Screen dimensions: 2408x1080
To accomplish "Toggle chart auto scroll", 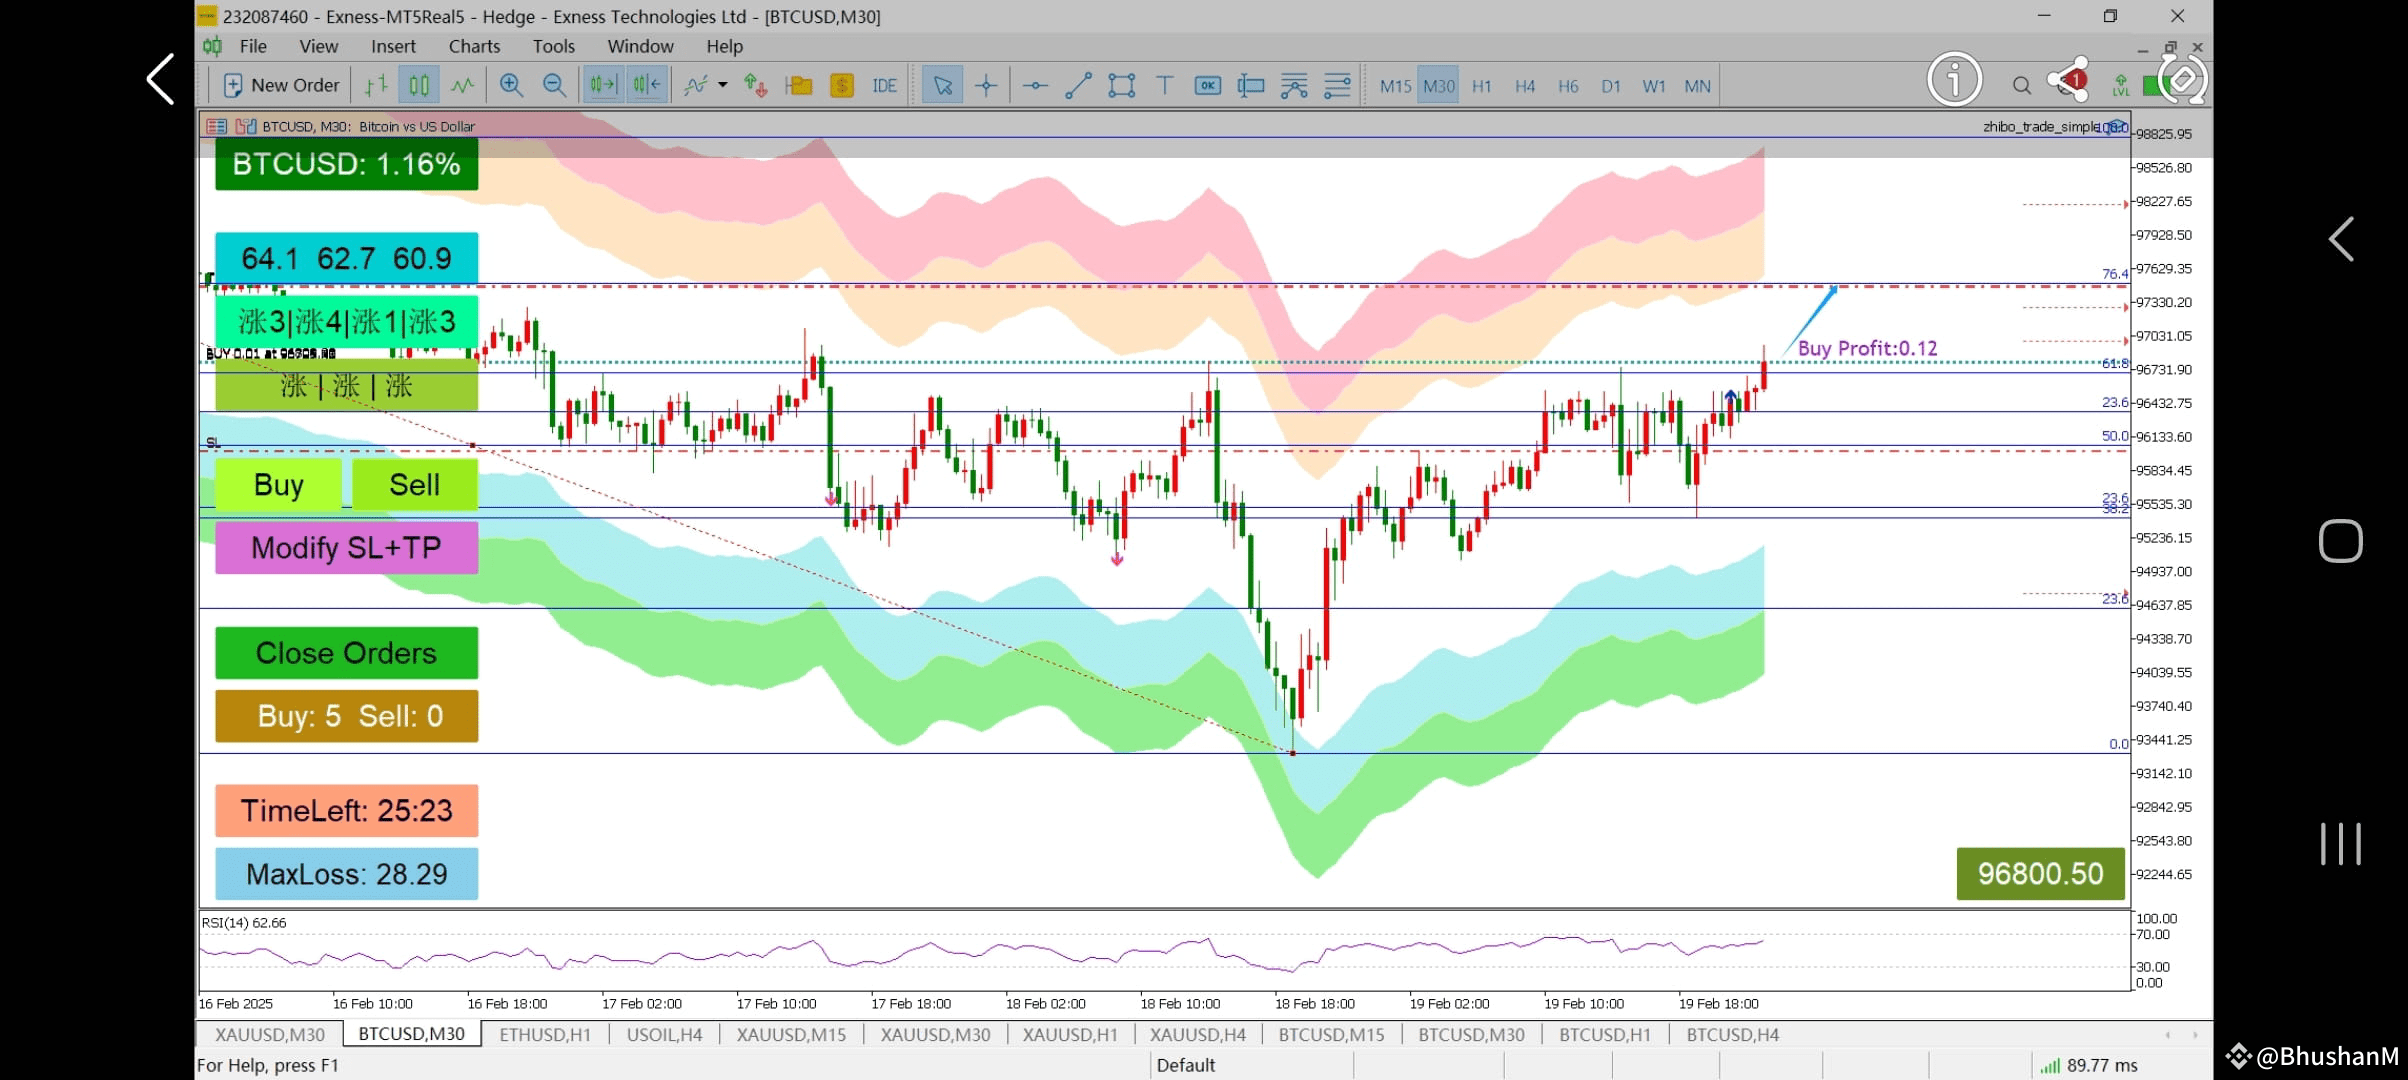I will (603, 86).
